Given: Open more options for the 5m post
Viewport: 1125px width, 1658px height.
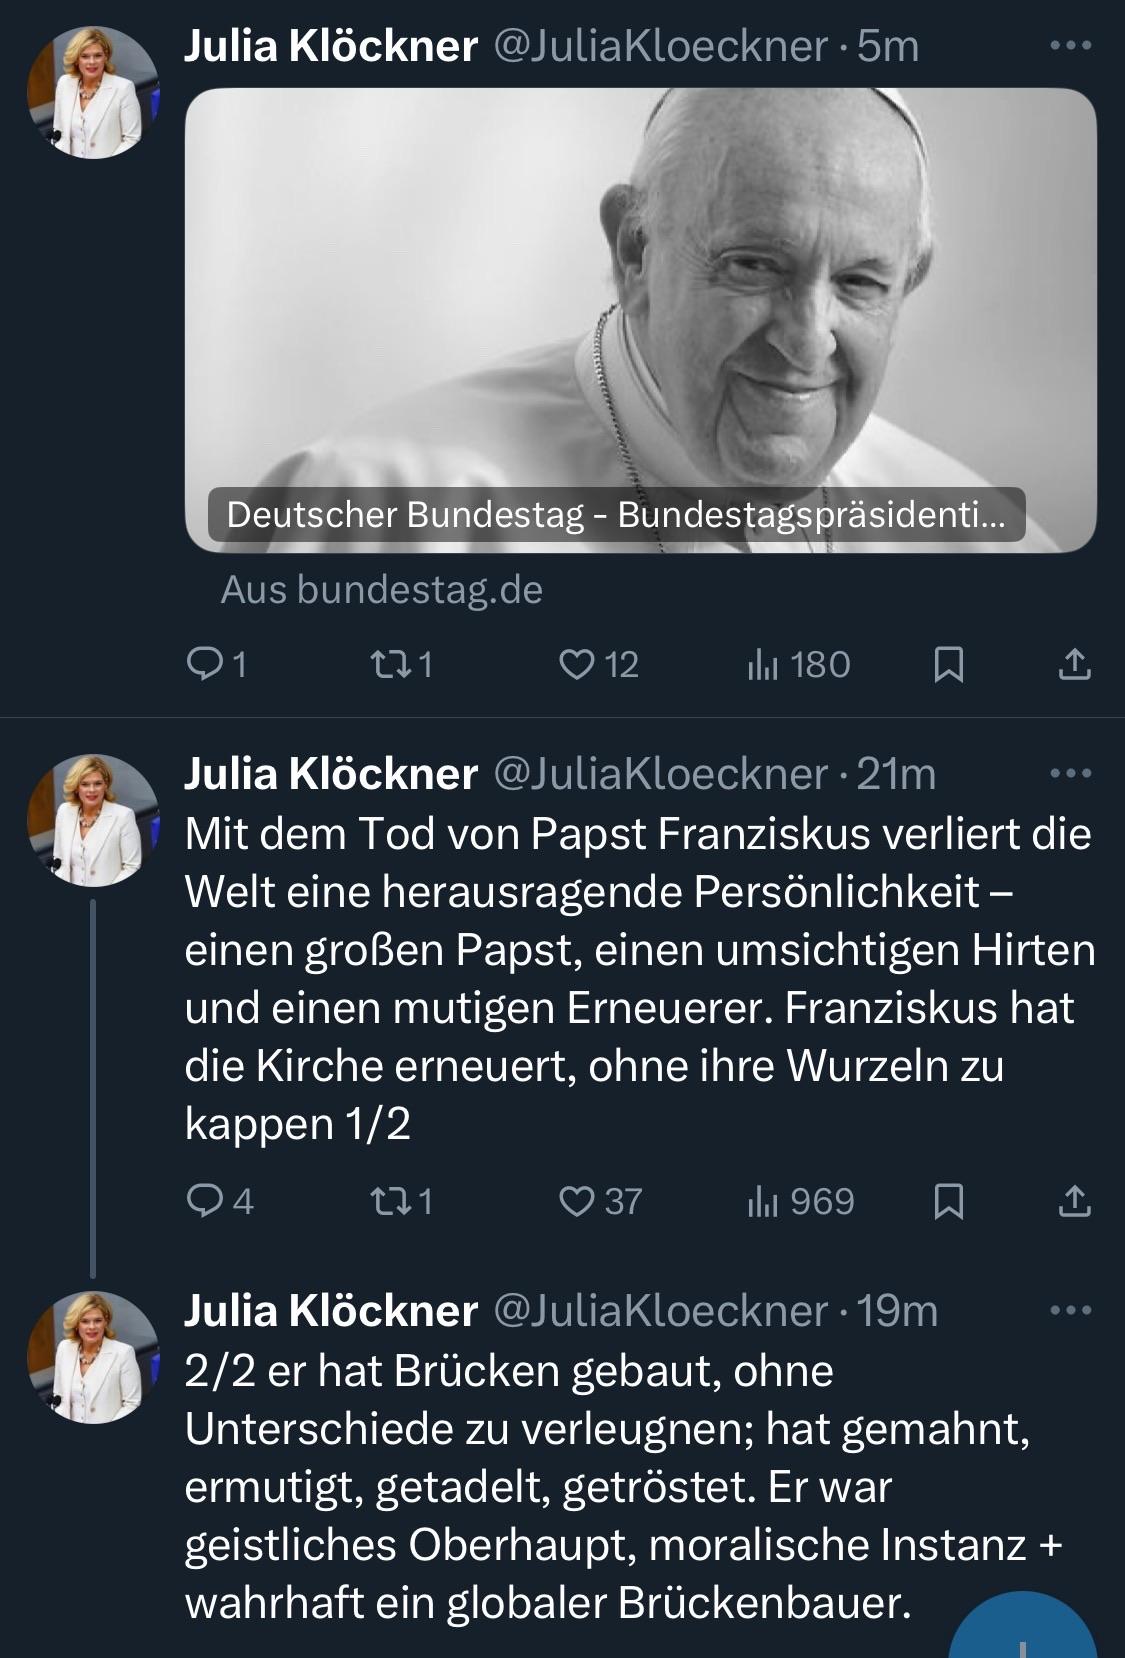Looking at the screenshot, I should pyautogui.click(x=1071, y=46).
